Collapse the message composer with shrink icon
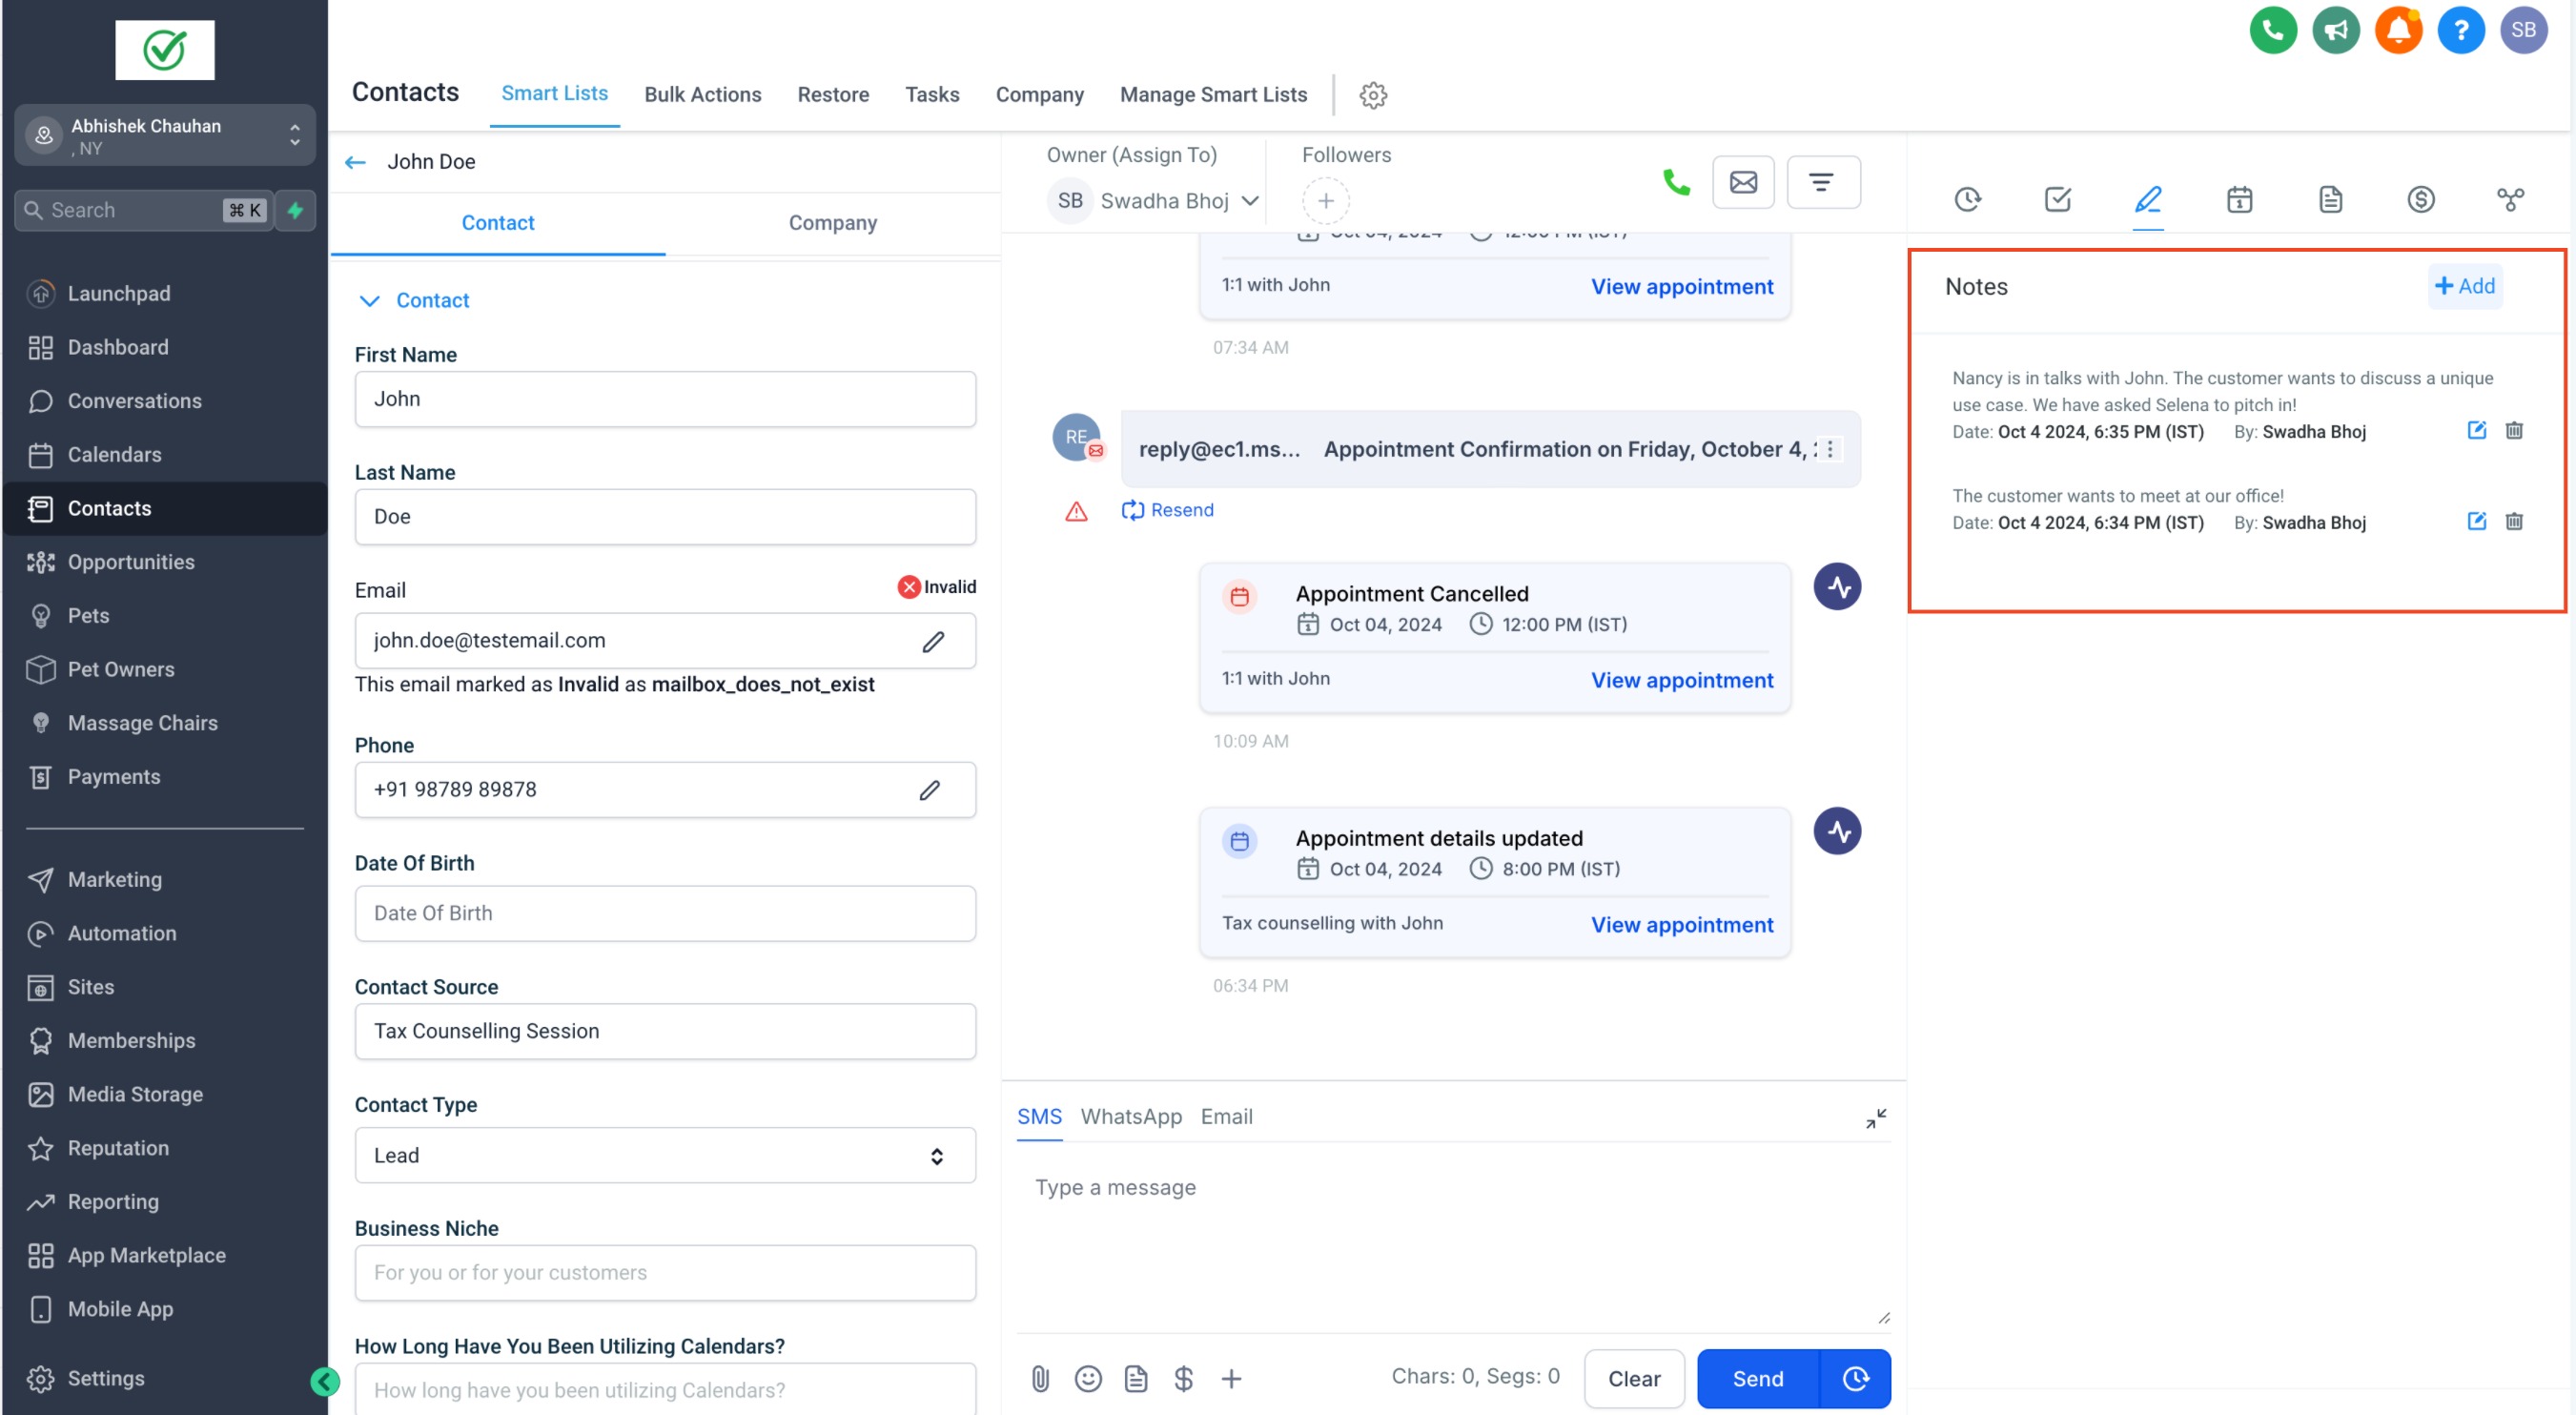The image size is (2576, 1415). [x=1876, y=1118]
